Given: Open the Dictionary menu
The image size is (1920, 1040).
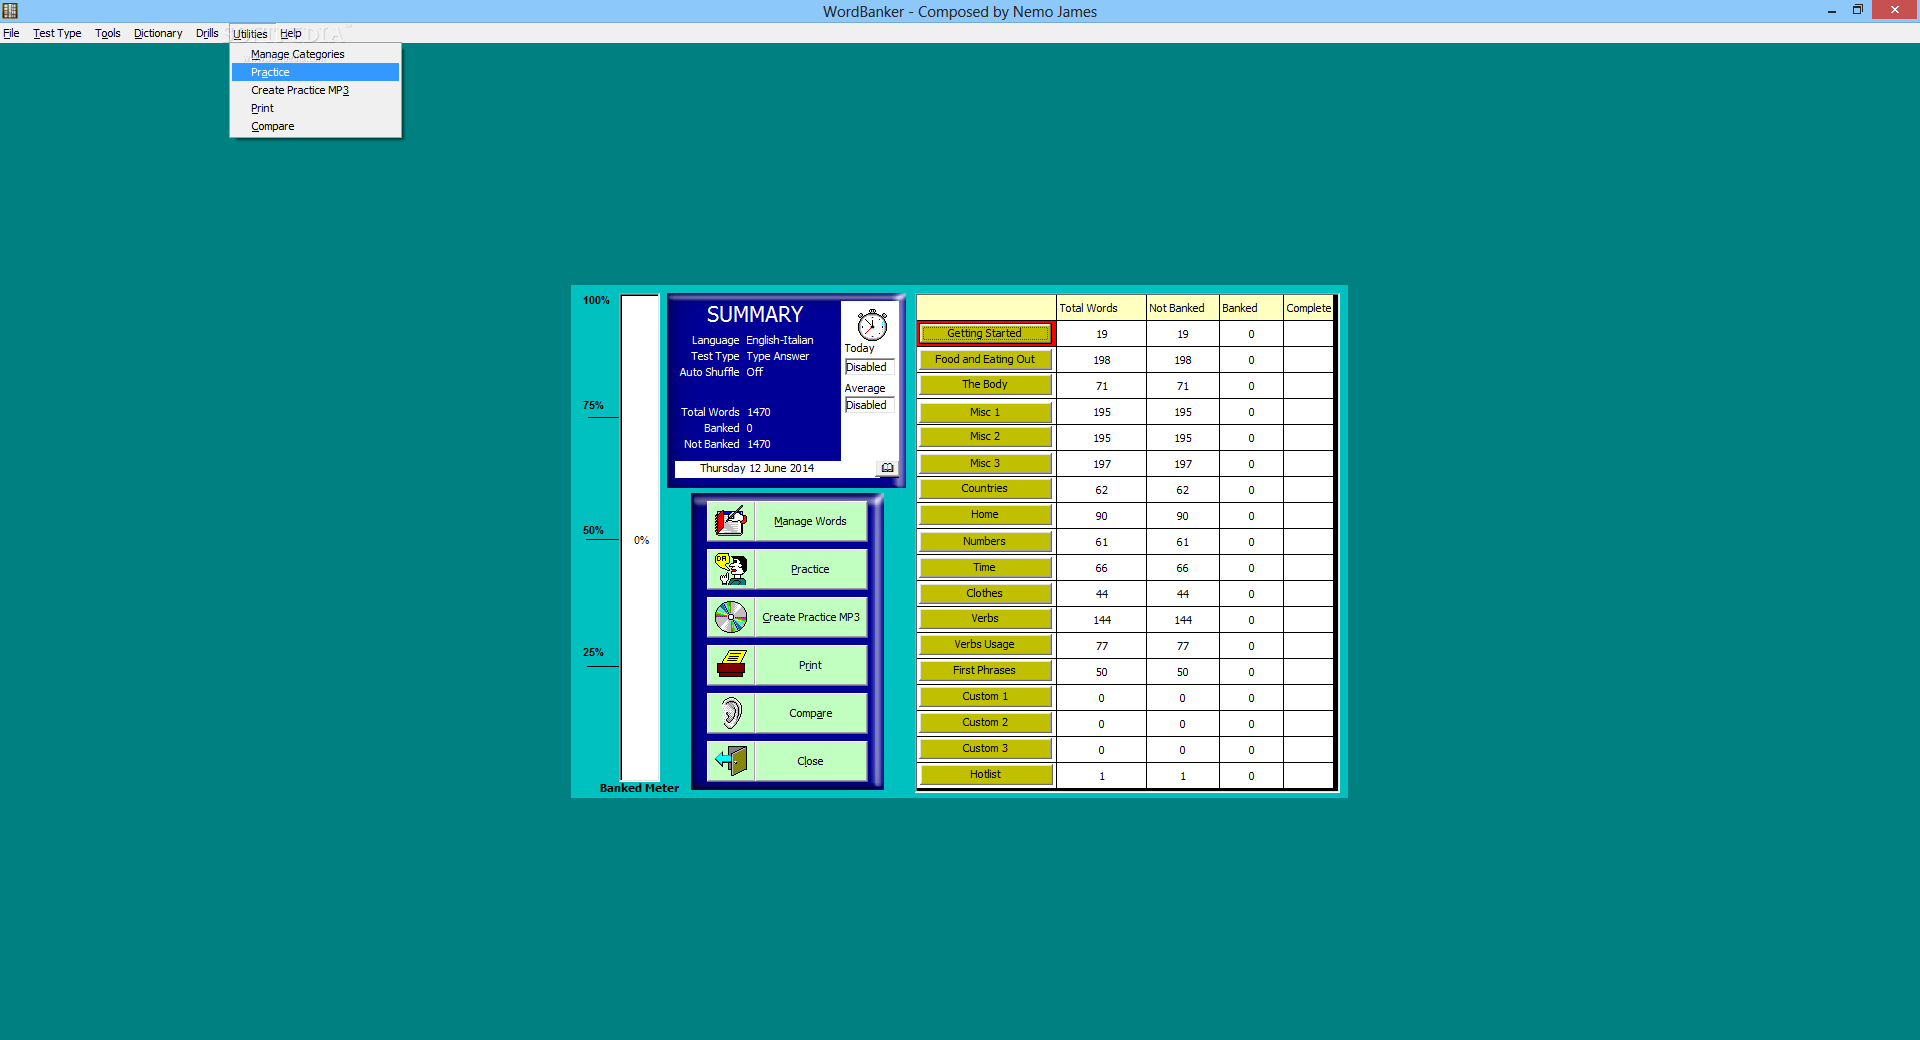Looking at the screenshot, I should pyautogui.click(x=158, y=33).
